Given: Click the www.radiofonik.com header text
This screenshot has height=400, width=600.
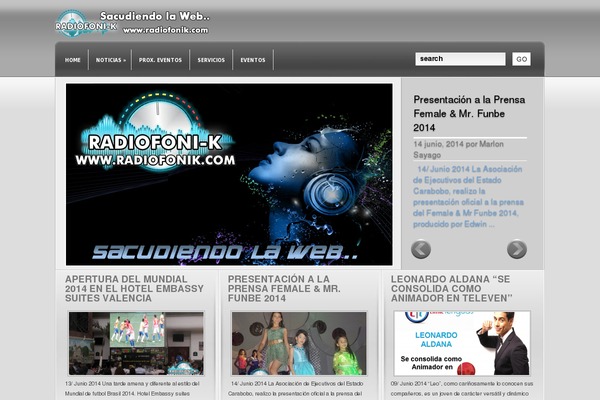Looking at the screenshot, I should tap(166, 30).
